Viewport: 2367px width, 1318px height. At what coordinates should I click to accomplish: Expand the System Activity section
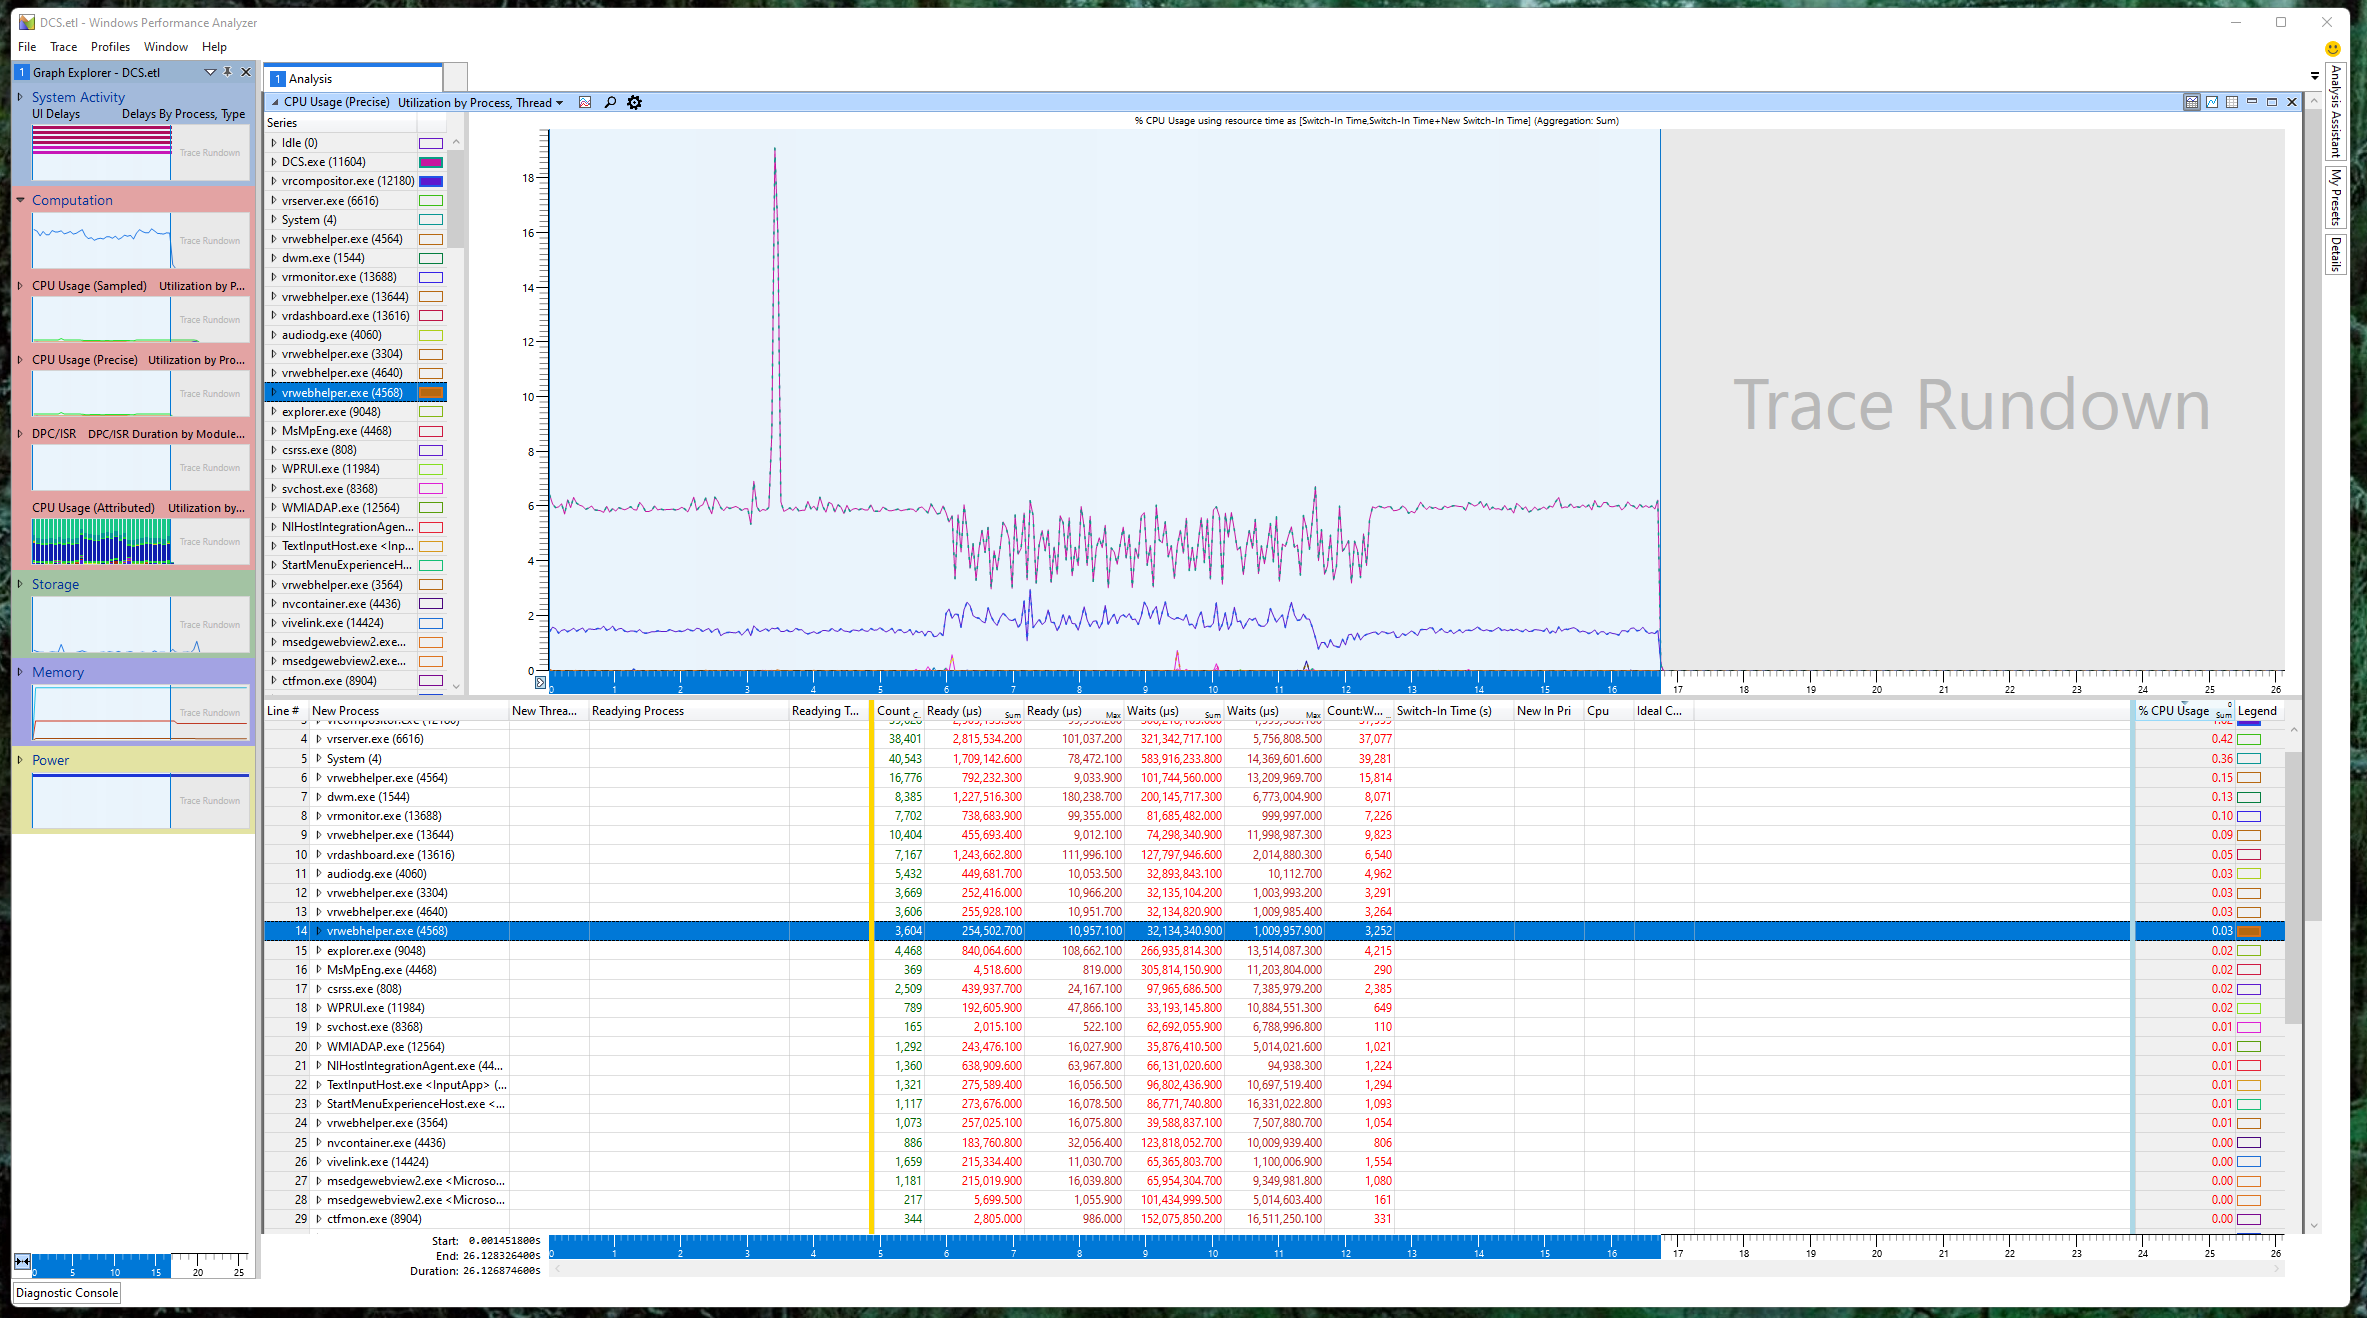[x=20, y=97]
